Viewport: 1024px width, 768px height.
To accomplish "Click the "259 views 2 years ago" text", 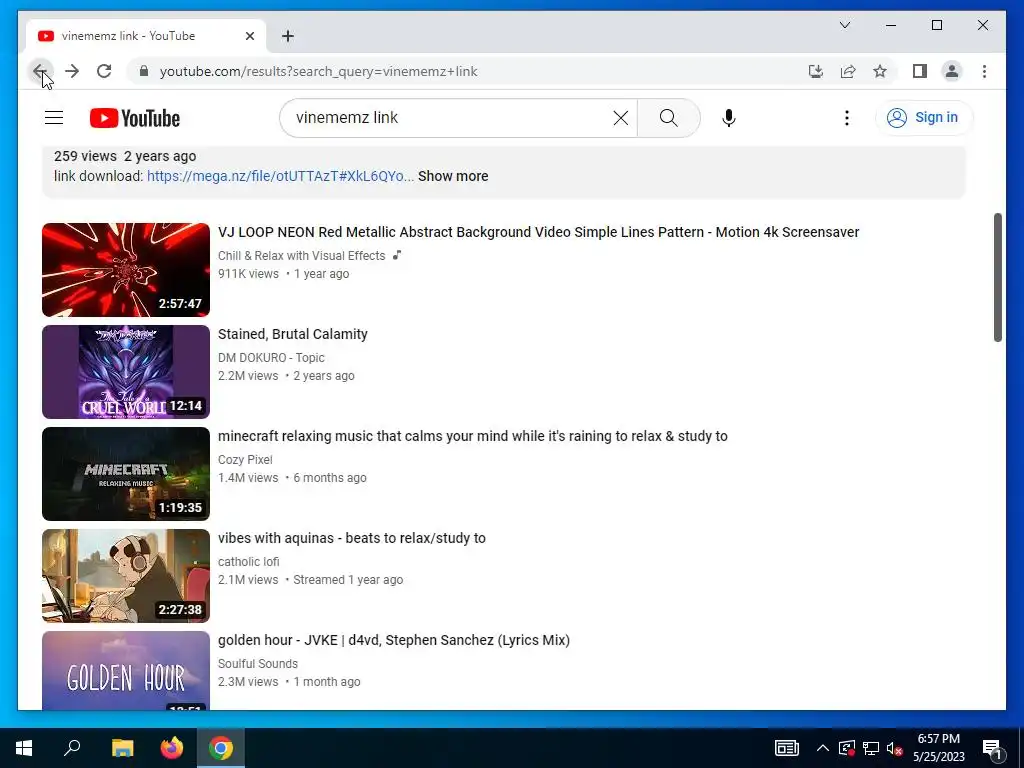I will [125, 156].
